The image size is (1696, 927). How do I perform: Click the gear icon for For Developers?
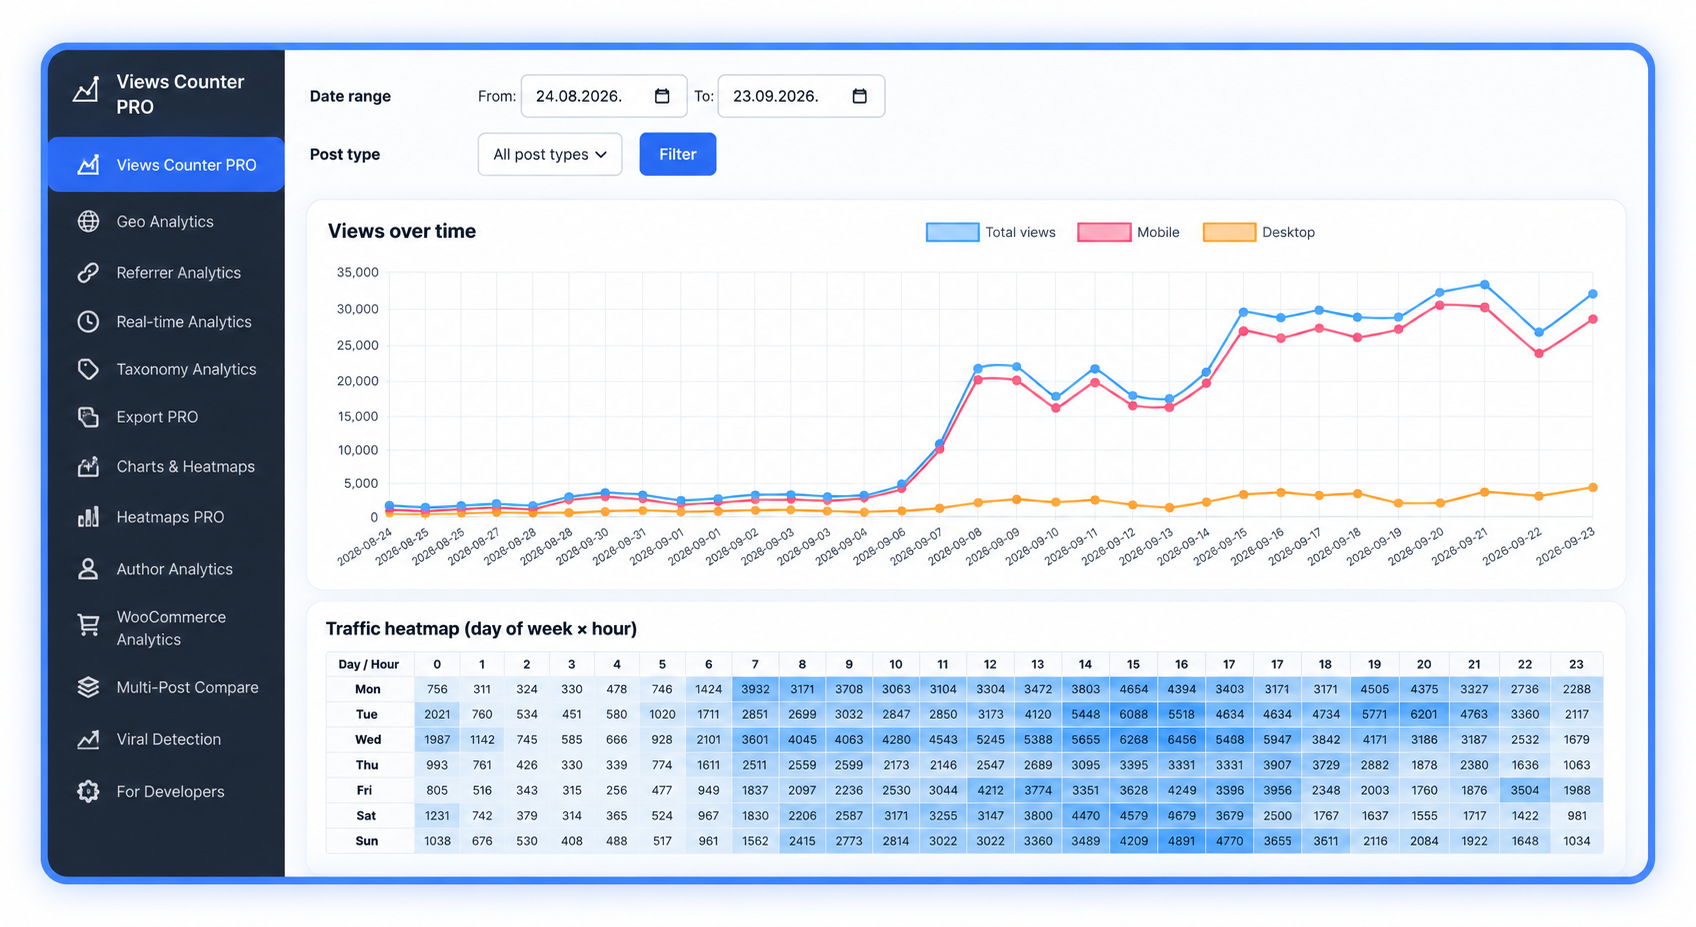[x=88, y=791]
